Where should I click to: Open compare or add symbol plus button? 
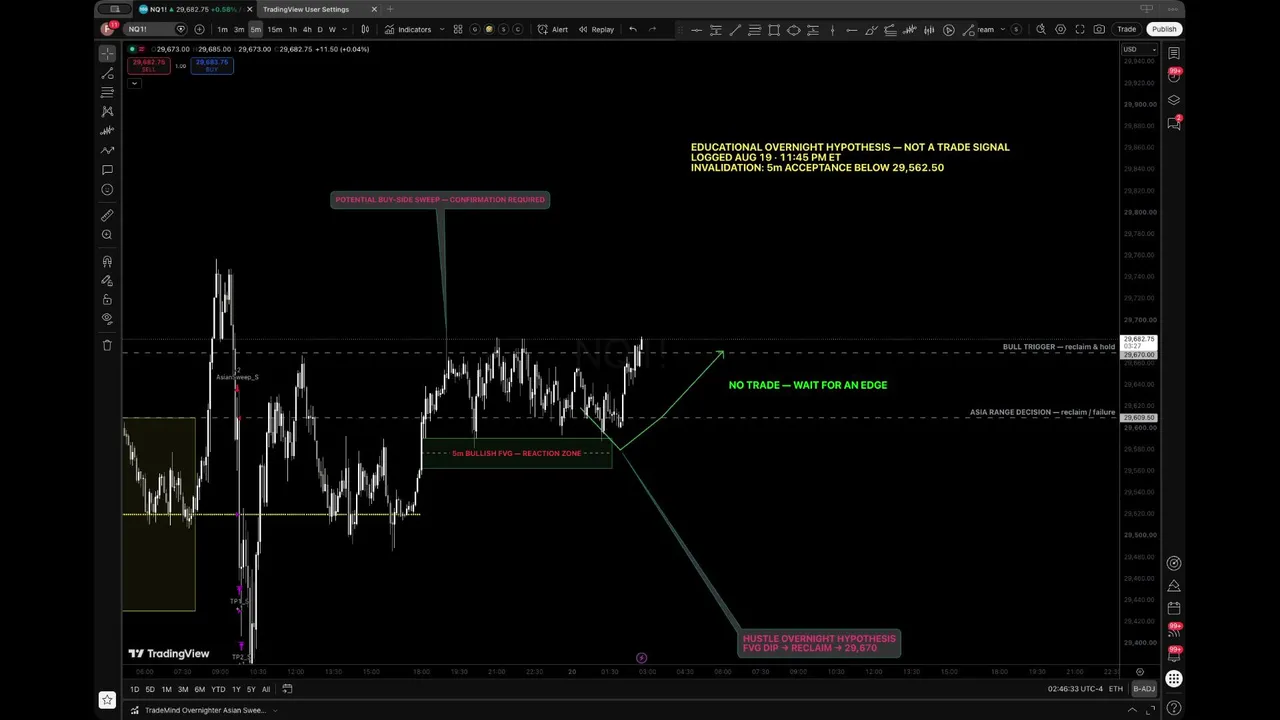tap(199, 29)
